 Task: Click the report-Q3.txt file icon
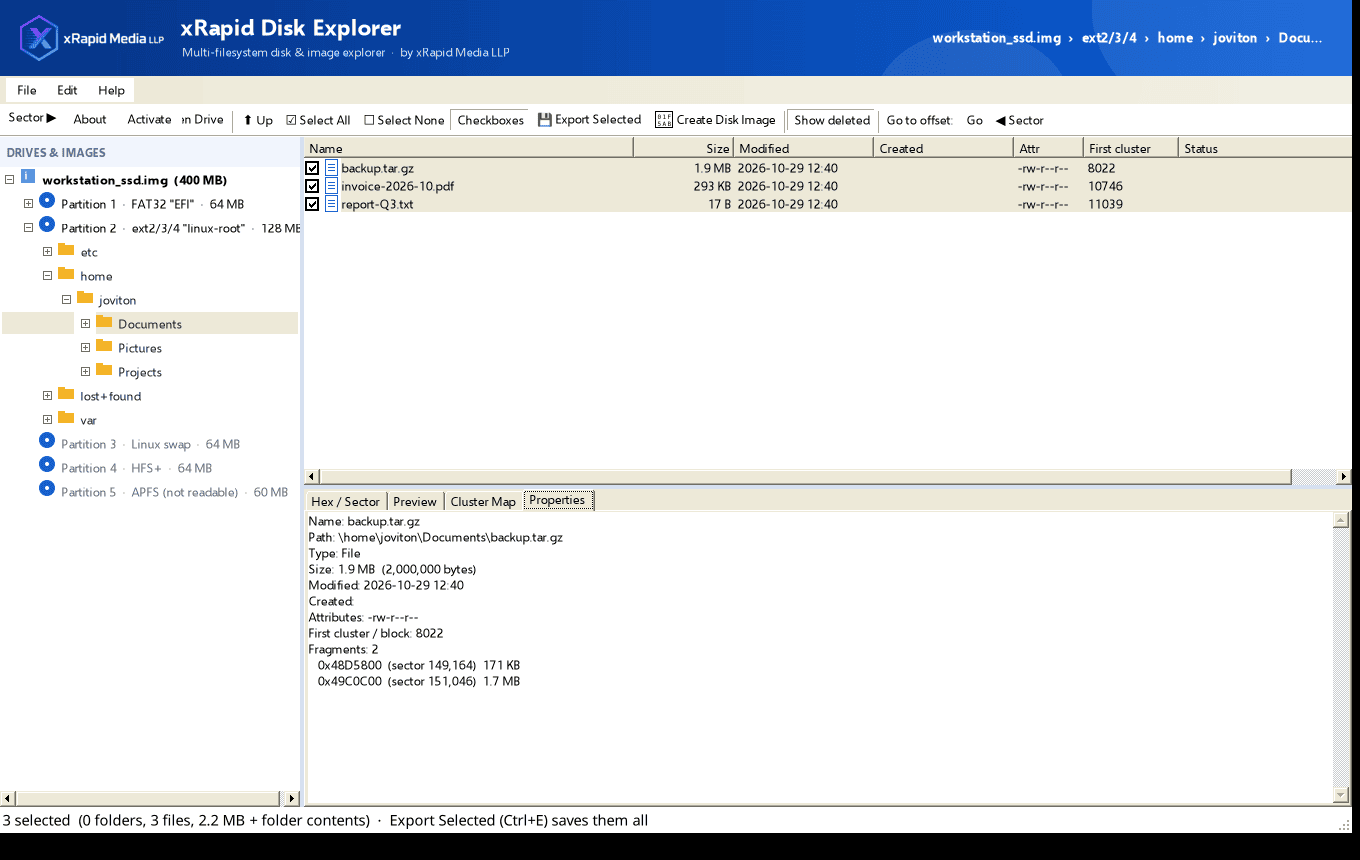pyautogui.click(x=331, y=204)
